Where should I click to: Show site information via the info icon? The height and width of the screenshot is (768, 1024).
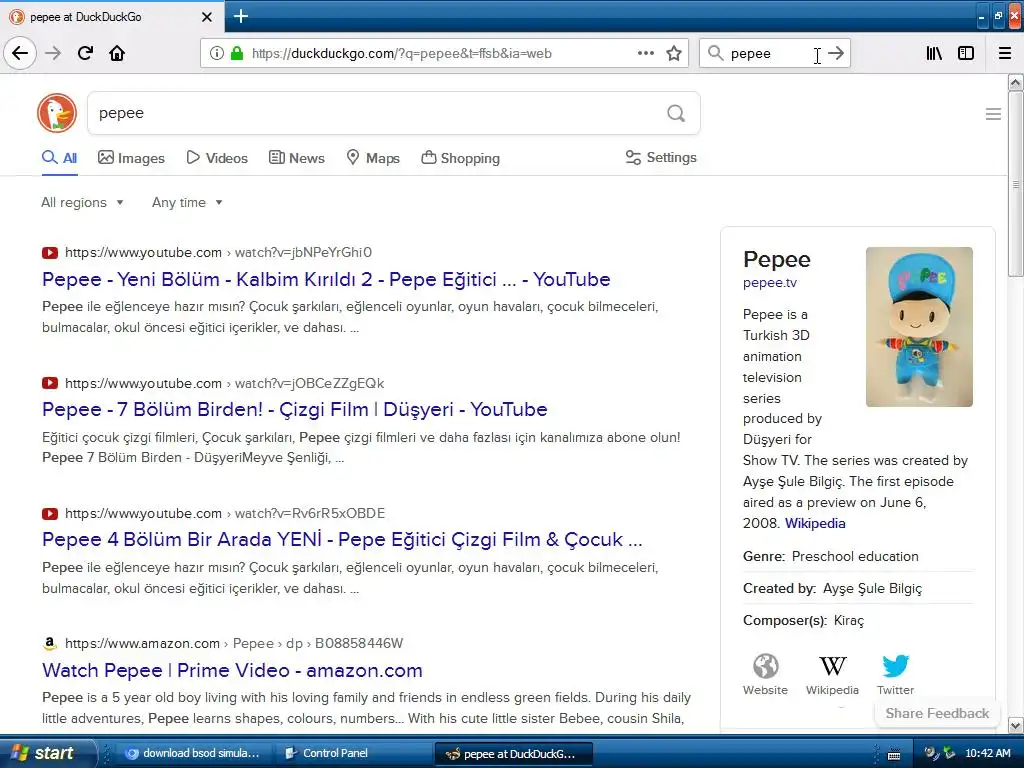pos(216,53)
